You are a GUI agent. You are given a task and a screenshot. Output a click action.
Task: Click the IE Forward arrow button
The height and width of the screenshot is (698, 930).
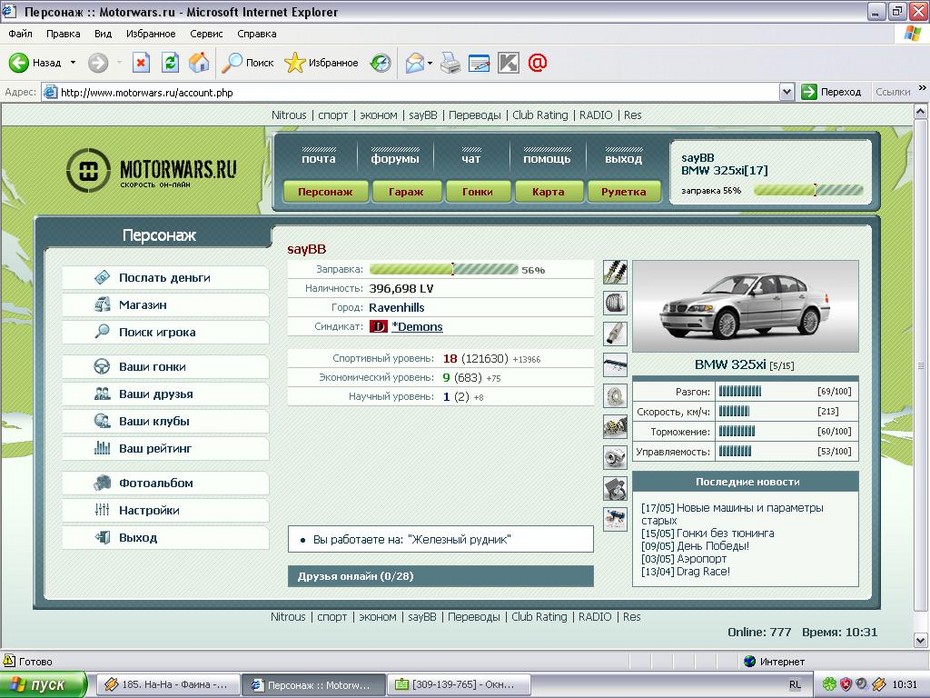coord(98,62)
